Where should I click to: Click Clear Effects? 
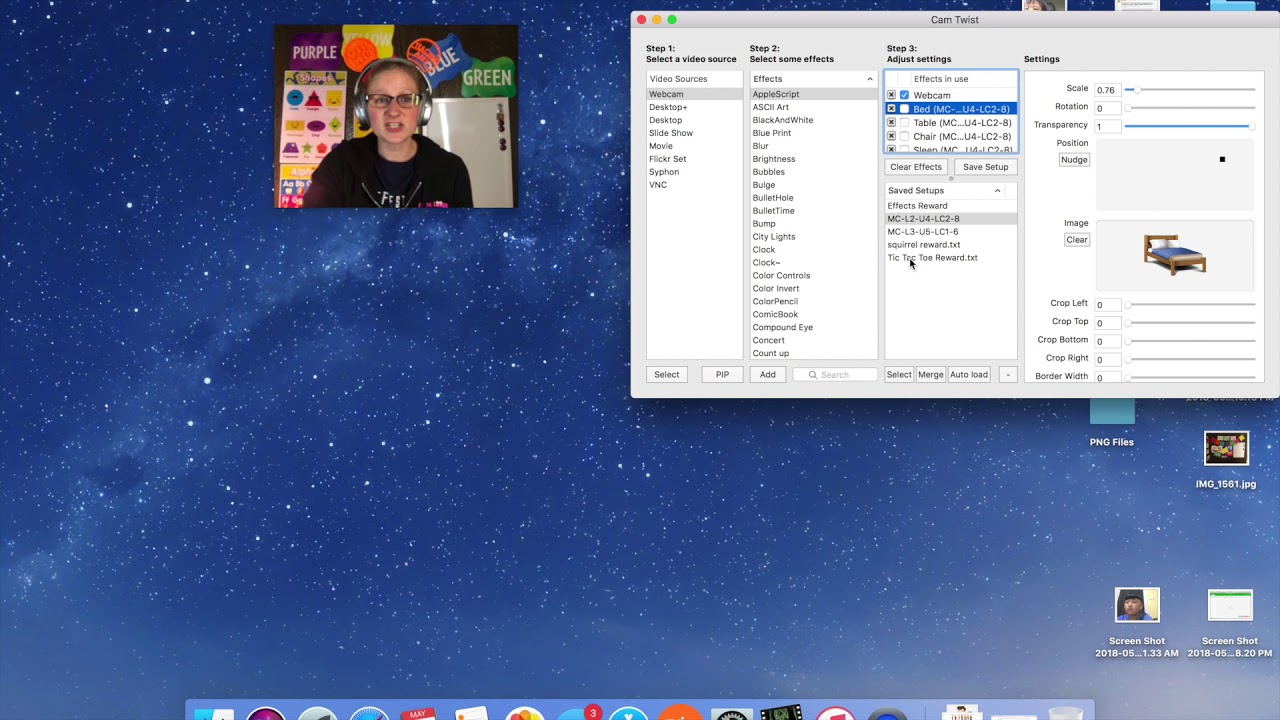click(916, 167)
